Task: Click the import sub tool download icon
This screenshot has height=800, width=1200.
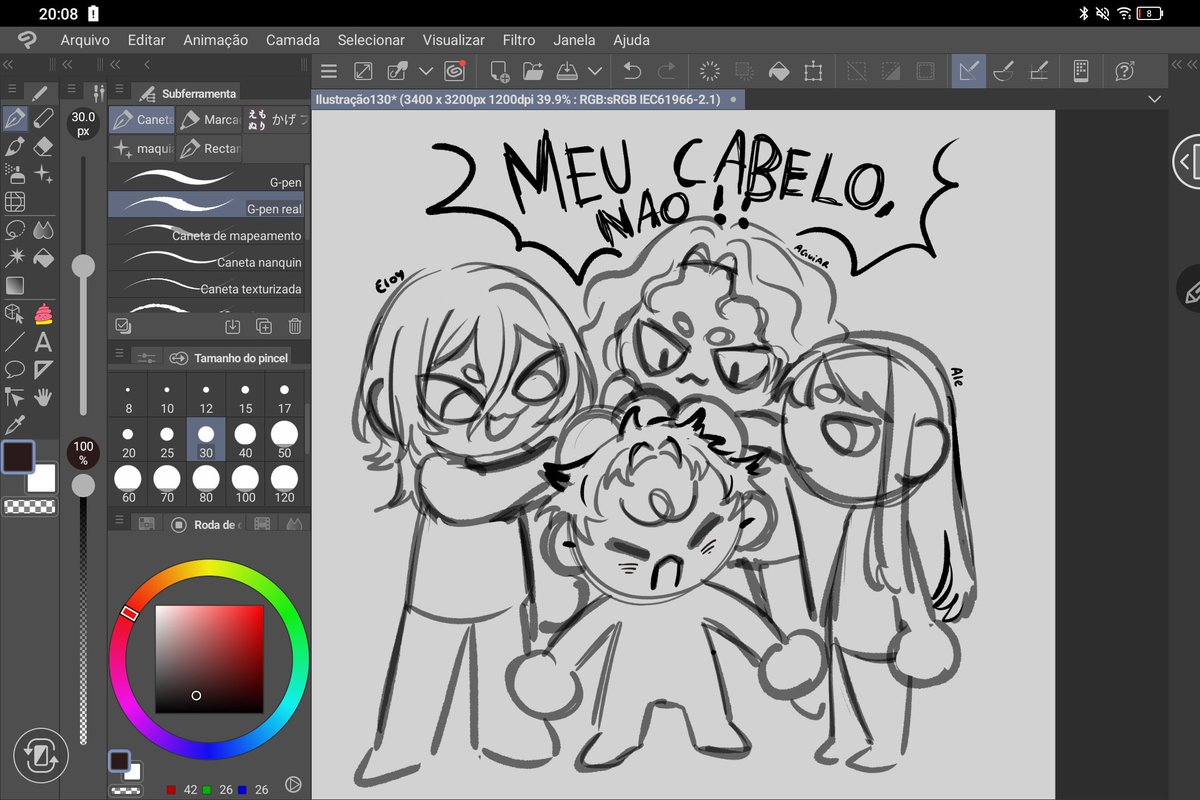Action: coord(233,326)
